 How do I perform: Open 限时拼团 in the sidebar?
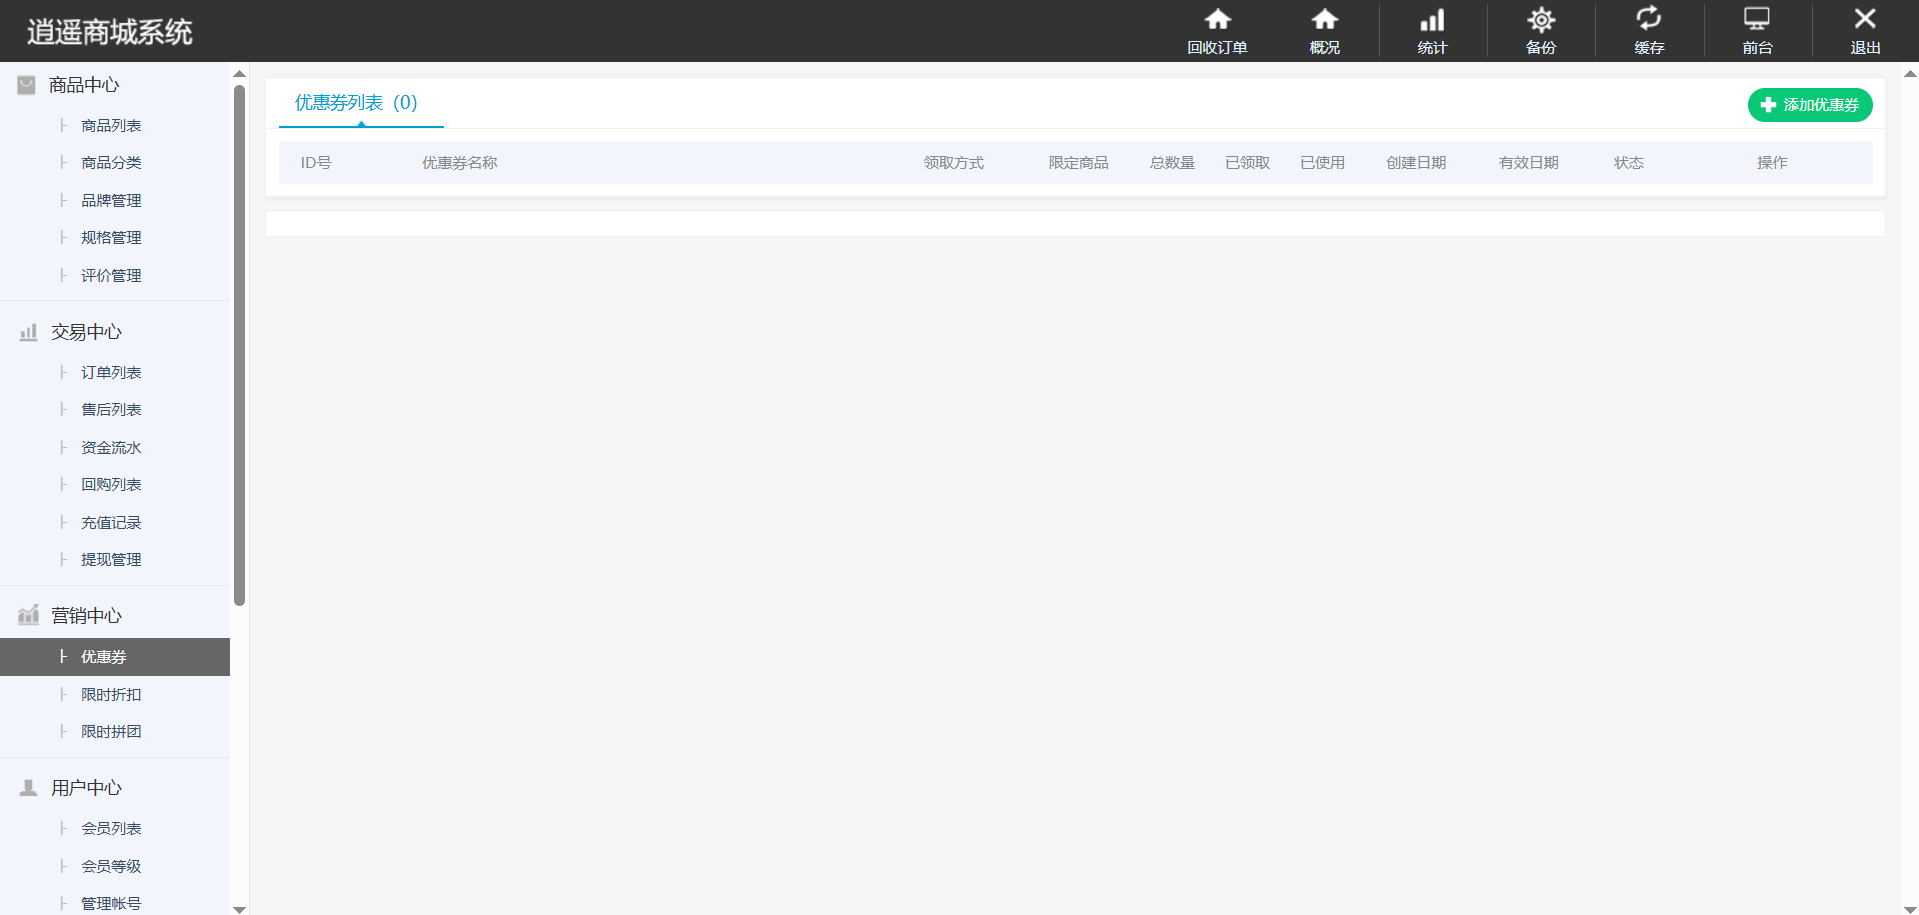tap(111, 732)
